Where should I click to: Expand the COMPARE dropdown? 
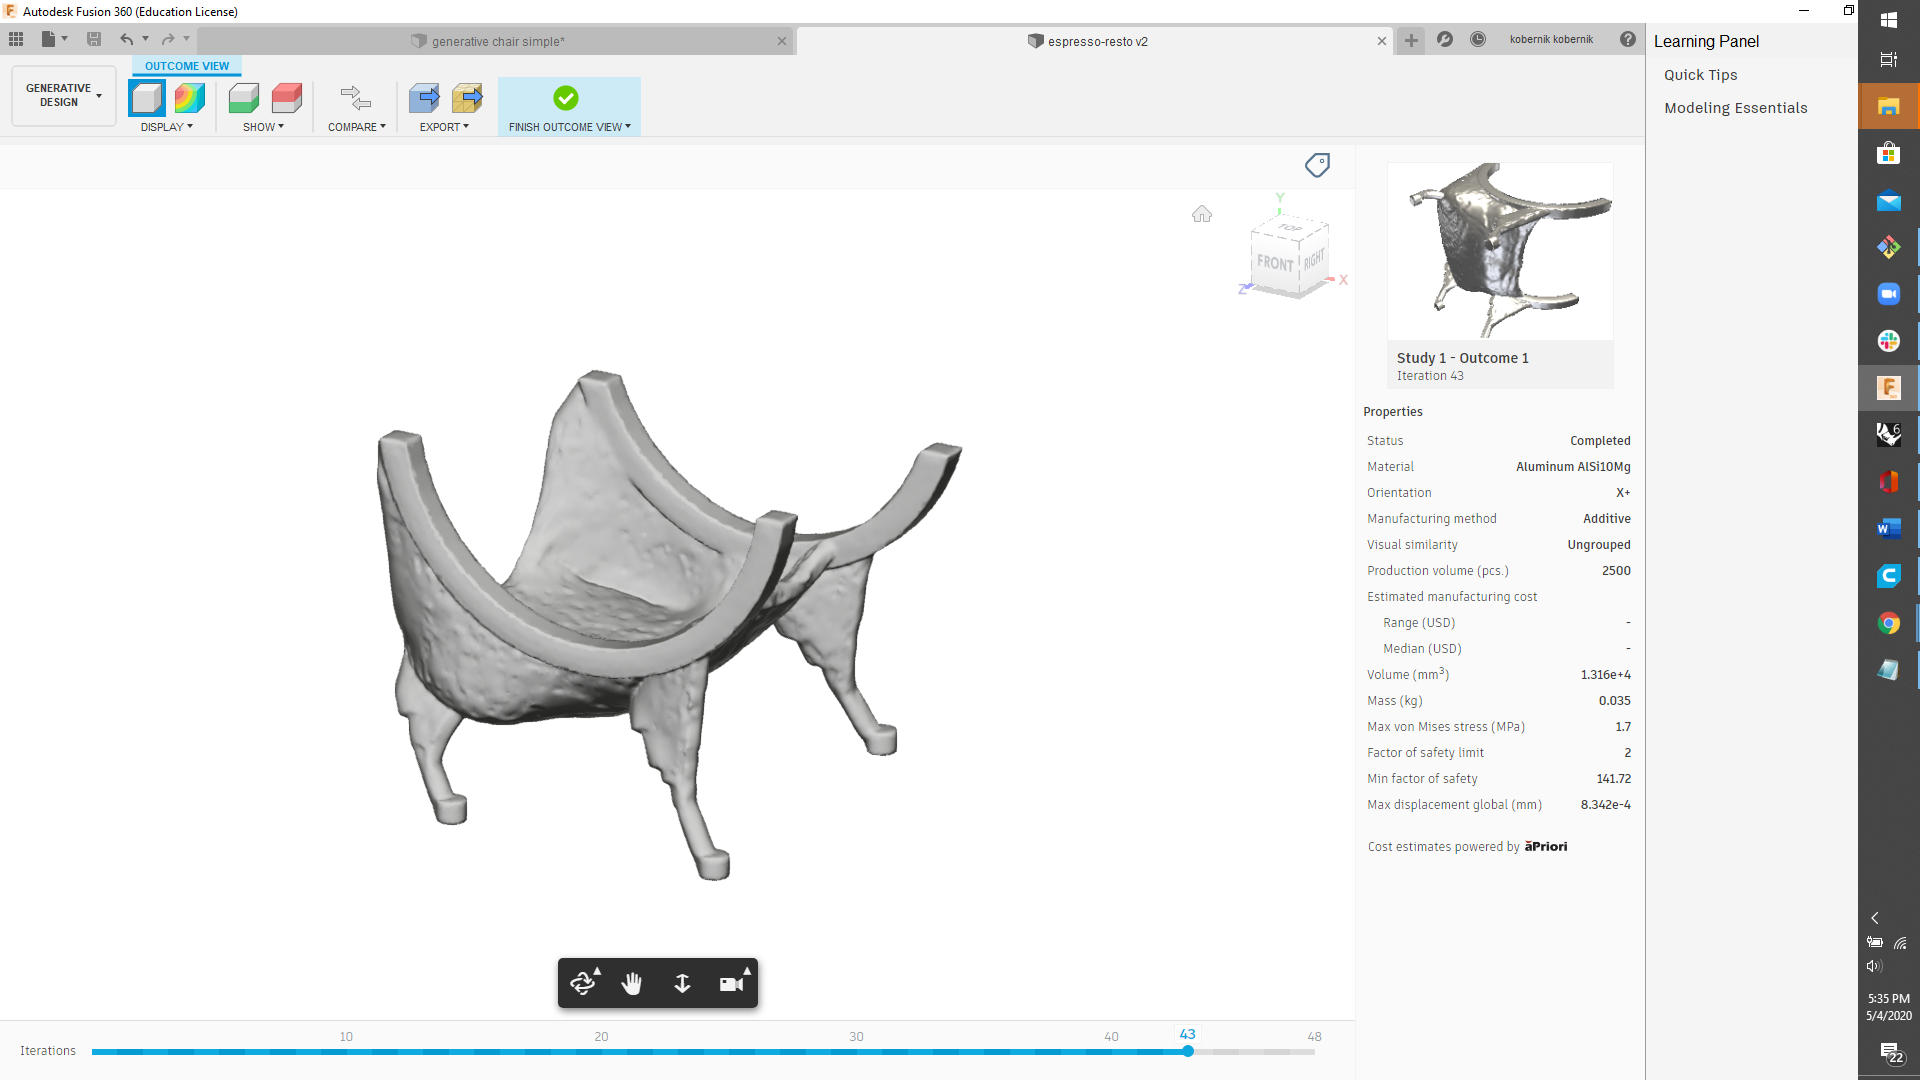pos(357,127)
